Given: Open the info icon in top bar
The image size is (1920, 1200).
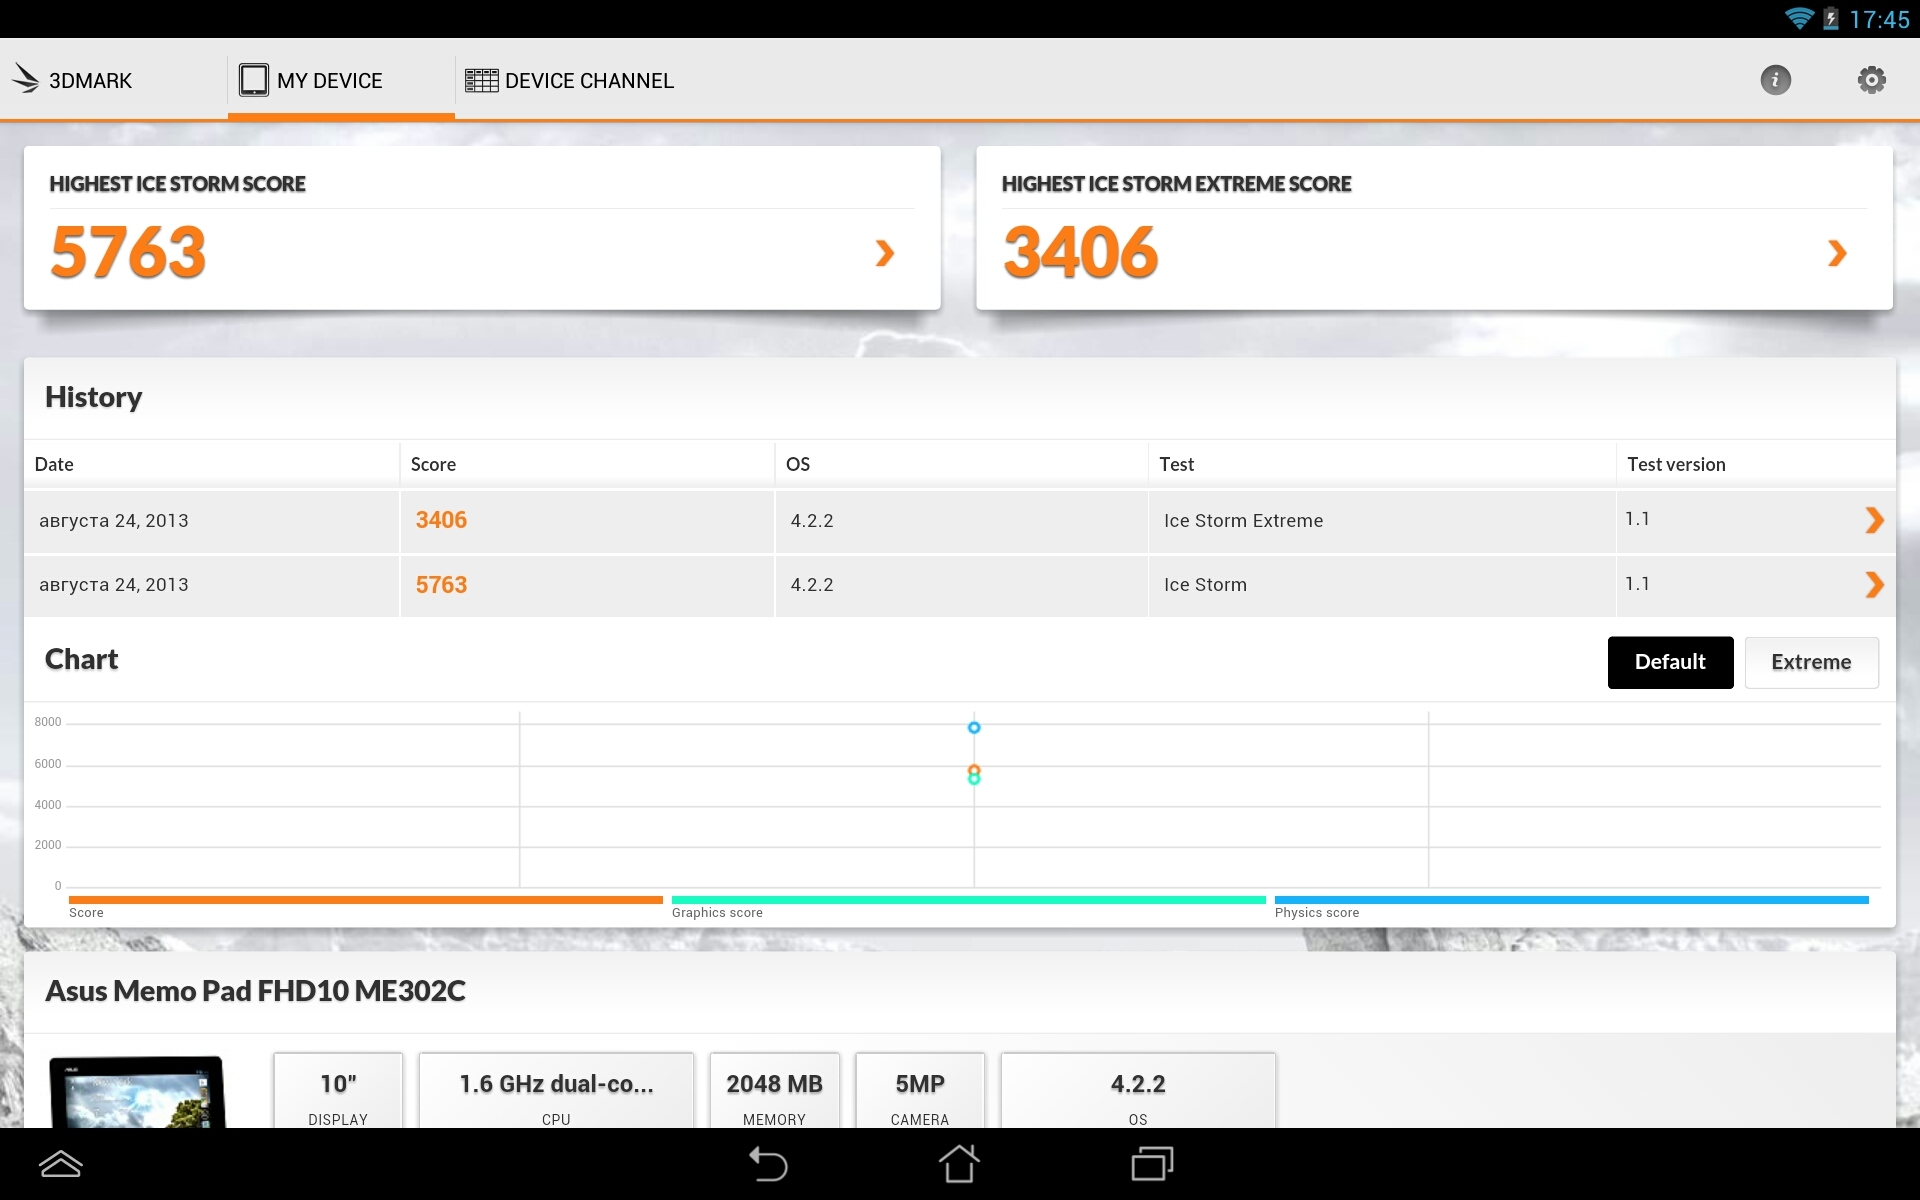Looking at the screenshot, I should 1775,80.
